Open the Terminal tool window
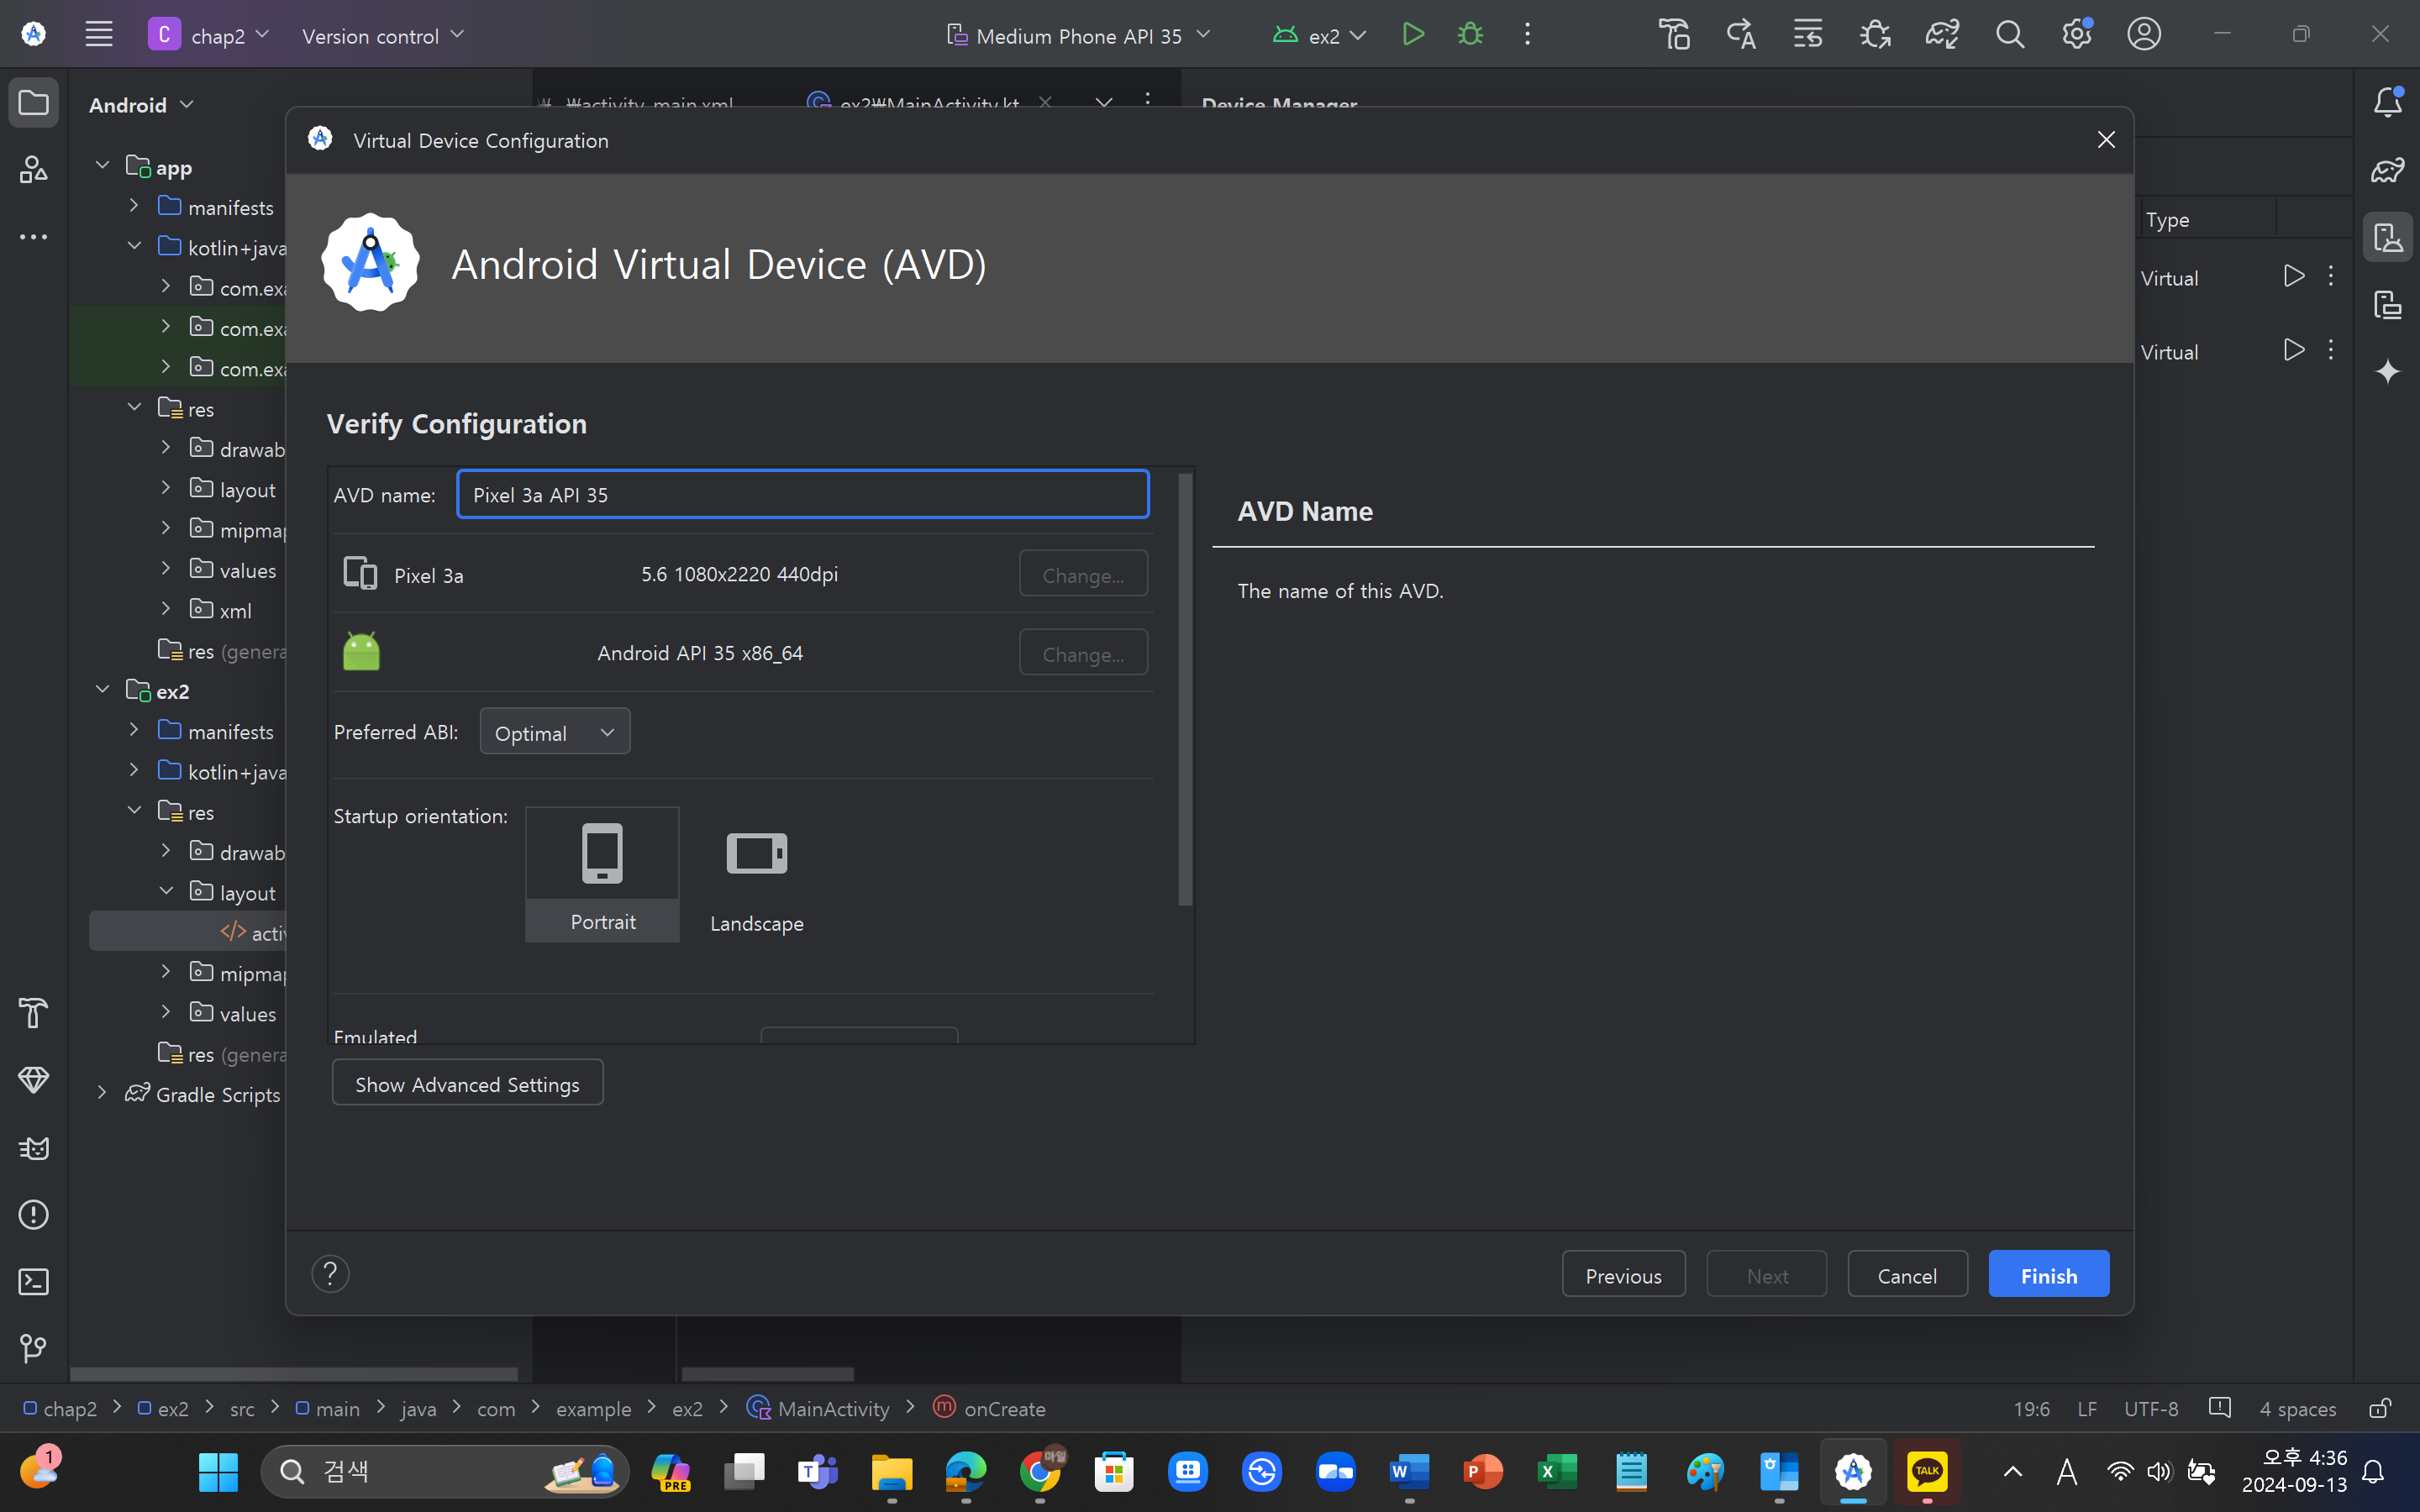 click(x=34, y=1282)
